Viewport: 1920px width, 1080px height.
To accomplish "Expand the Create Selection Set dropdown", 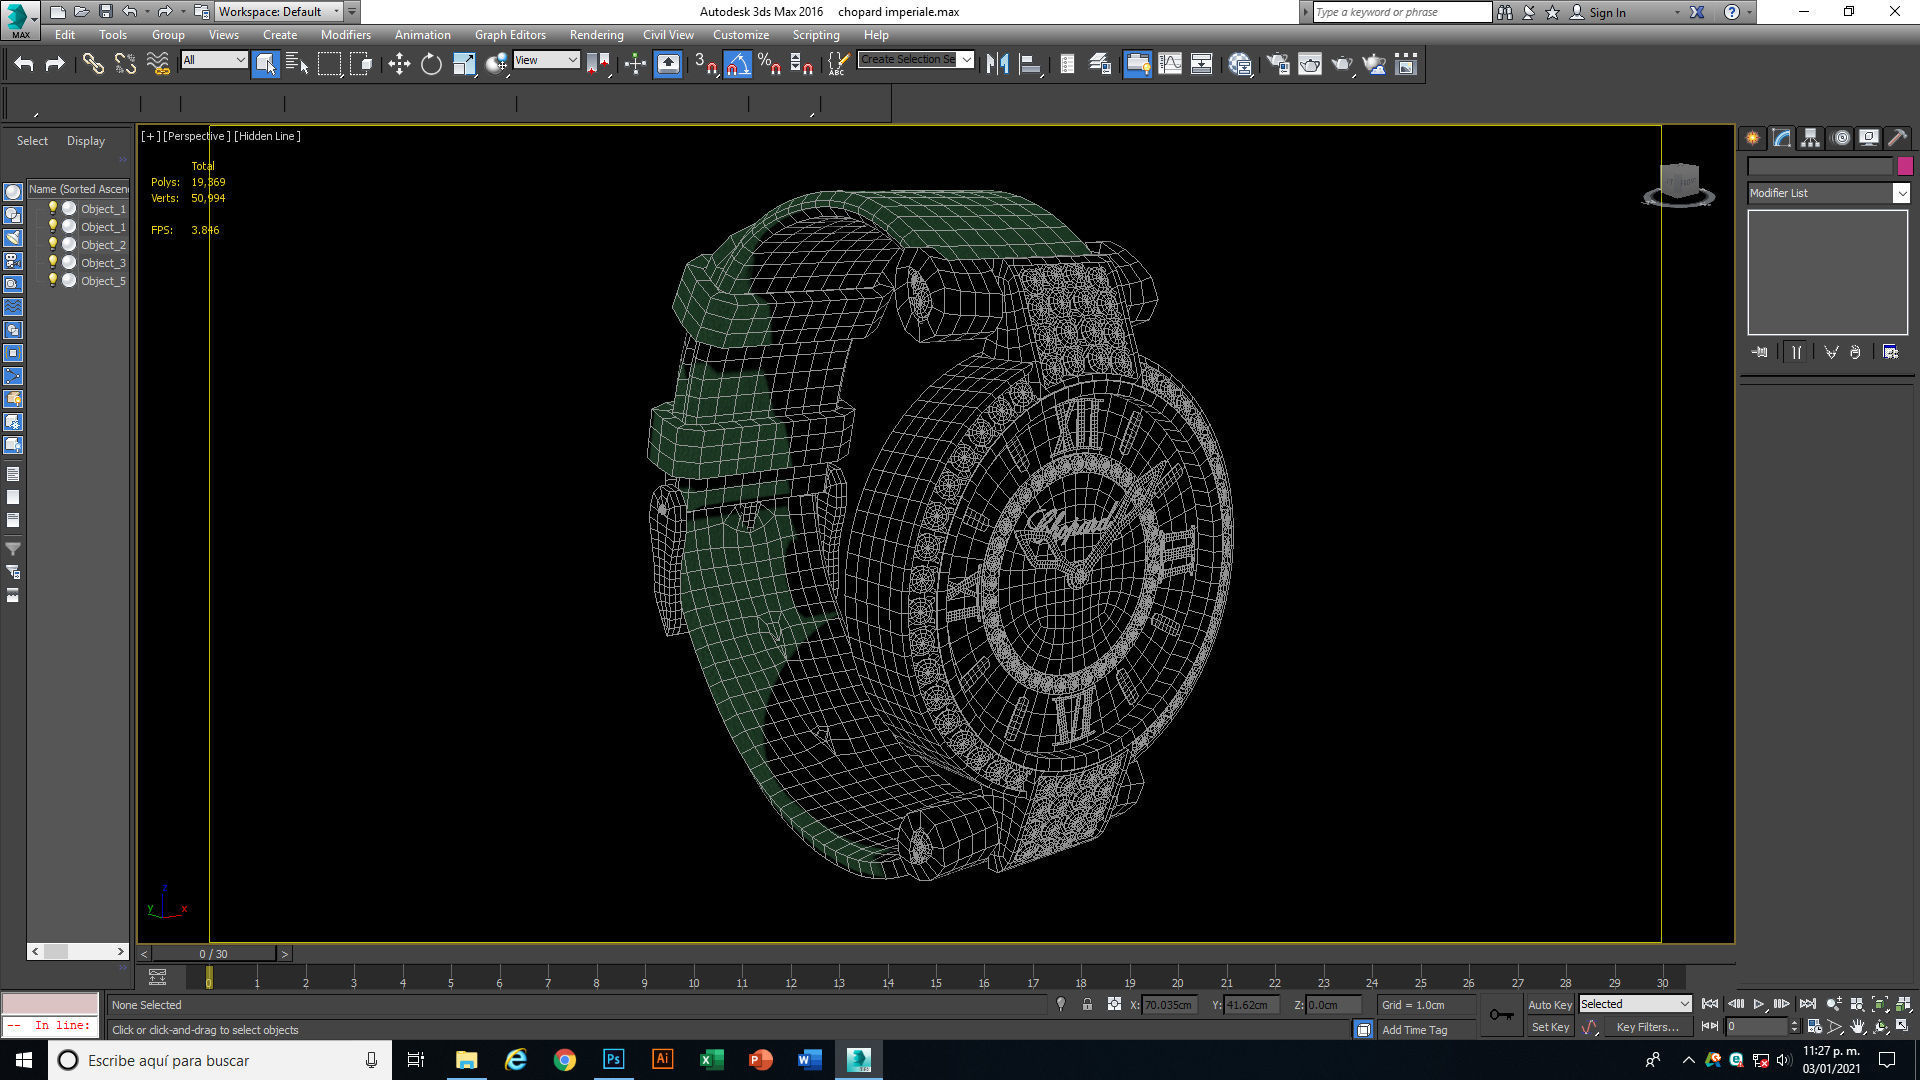I will [967, 60].
